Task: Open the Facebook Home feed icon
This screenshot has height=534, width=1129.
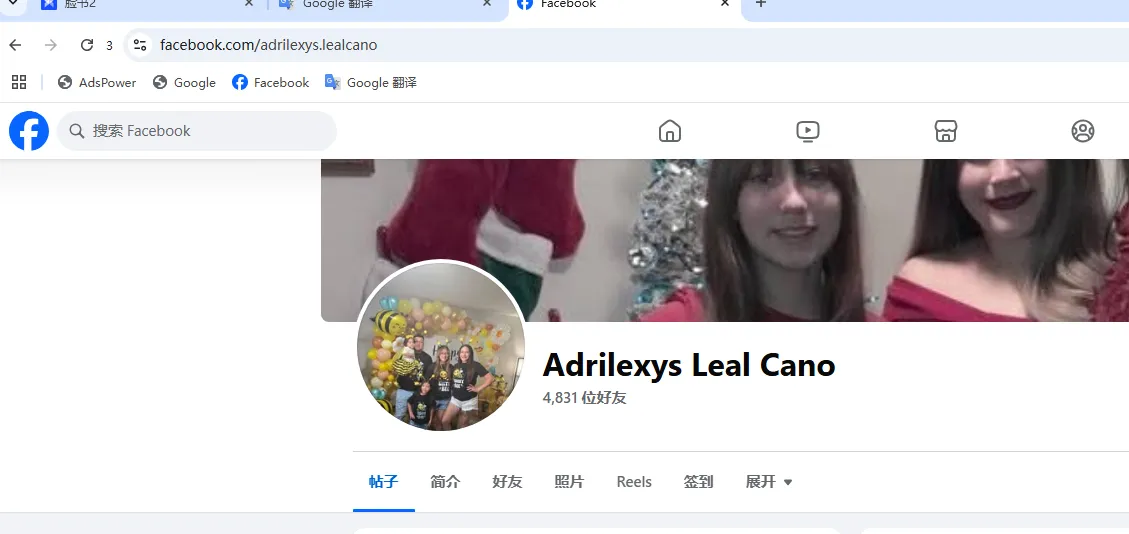Action: point(670,131)
